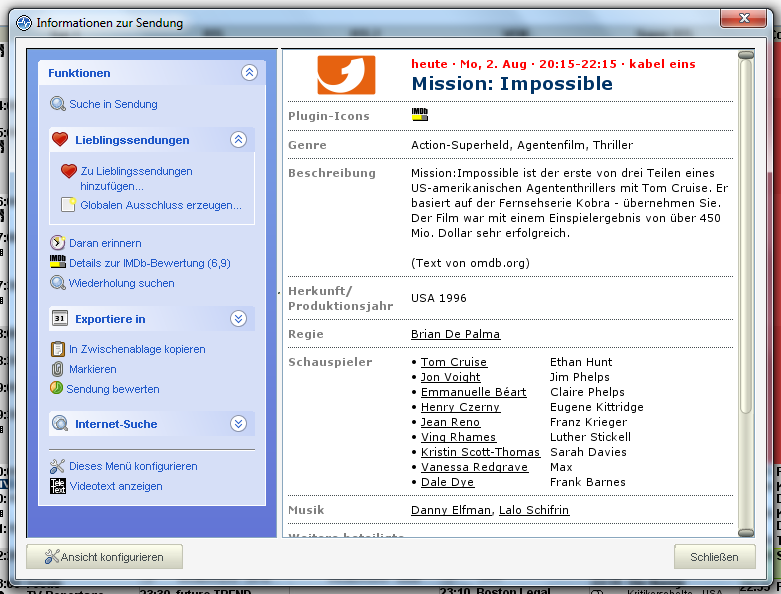Image resolution: width=781 pixels, height=594 pixels.
Task: Expand the Exportiere in section
Action: (x=238, y=319)
